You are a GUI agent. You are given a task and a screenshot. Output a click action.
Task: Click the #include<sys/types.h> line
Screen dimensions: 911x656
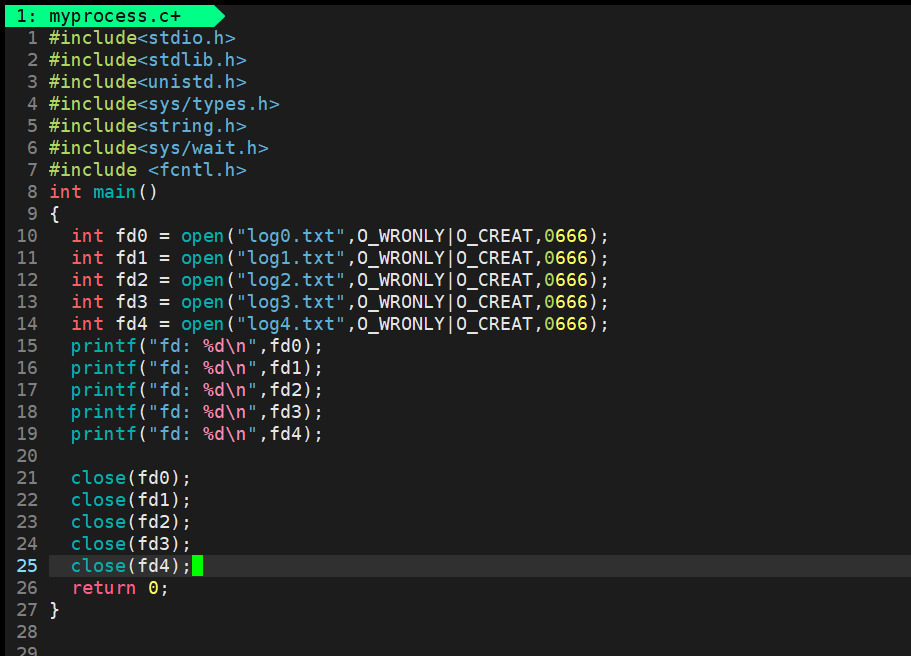[x=164, y=104]
